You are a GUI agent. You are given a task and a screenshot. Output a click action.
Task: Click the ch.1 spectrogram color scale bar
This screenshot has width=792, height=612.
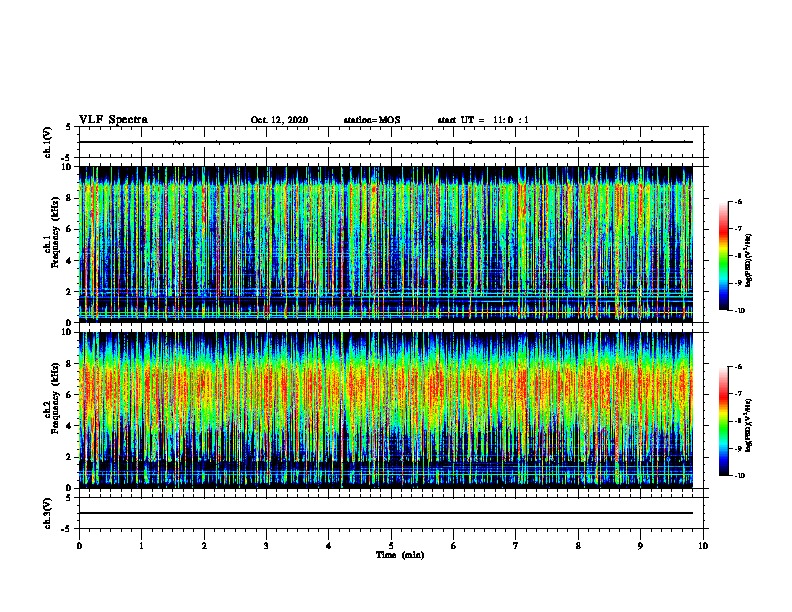[x=723, y=256]
